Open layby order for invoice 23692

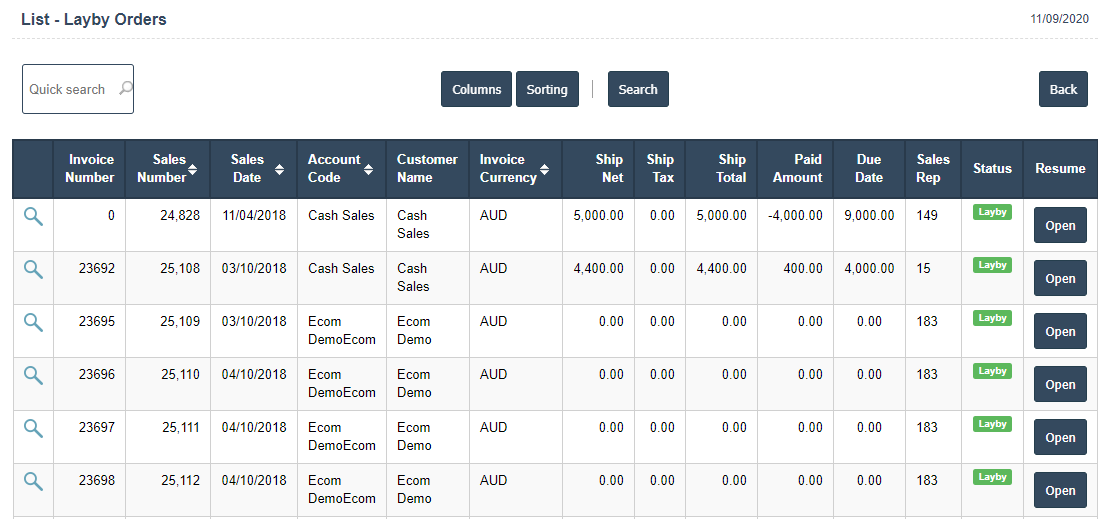(1060, 279)
